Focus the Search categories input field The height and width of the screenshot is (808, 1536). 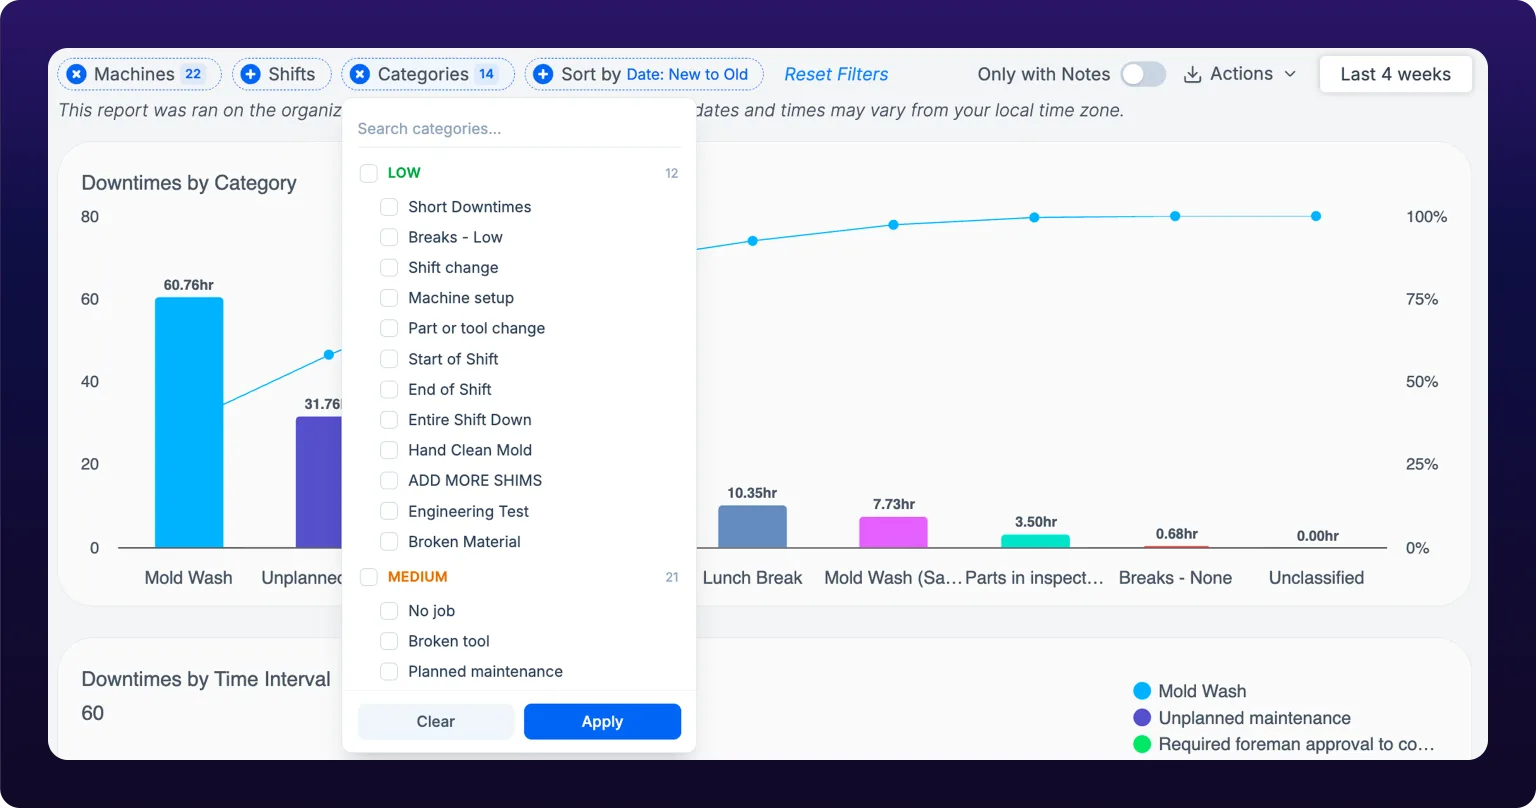pos(519,129)
